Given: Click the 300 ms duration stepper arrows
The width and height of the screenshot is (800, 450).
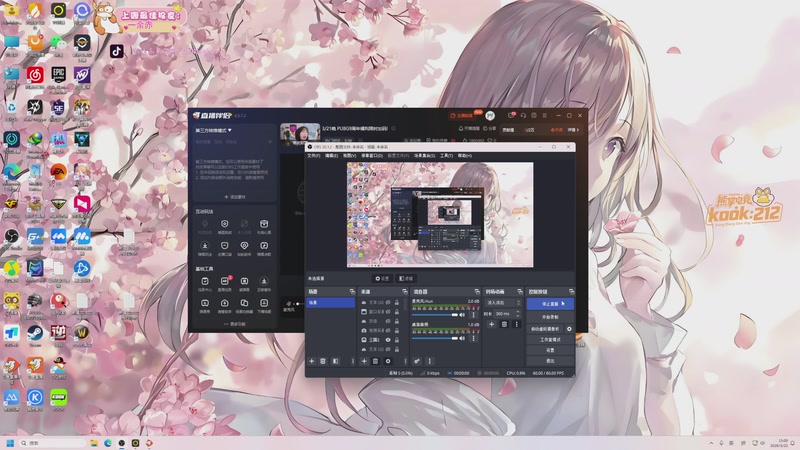Looking at the screenshot, I should point(518,314).
